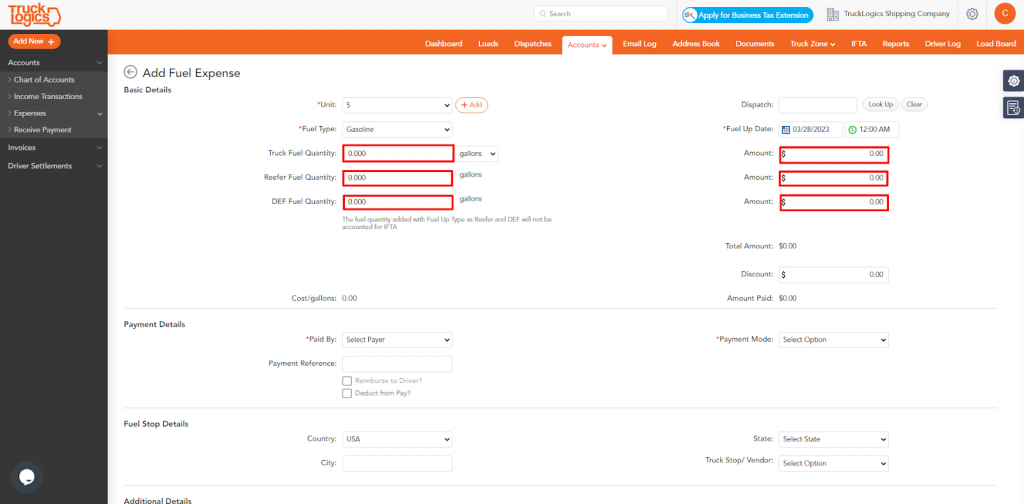Open the chat bubble support widget

(x=27, y=477)
